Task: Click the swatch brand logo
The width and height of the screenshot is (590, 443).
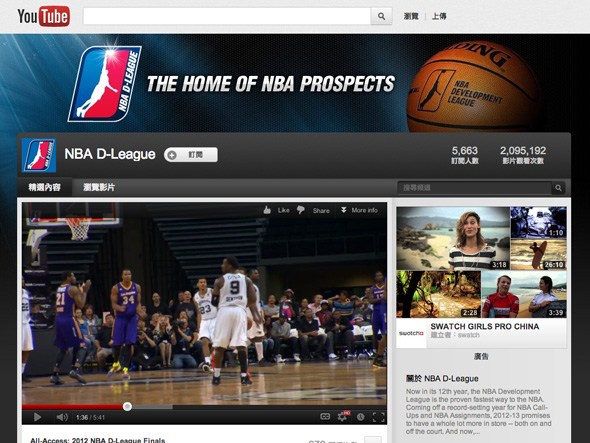Action: point(411,333)
